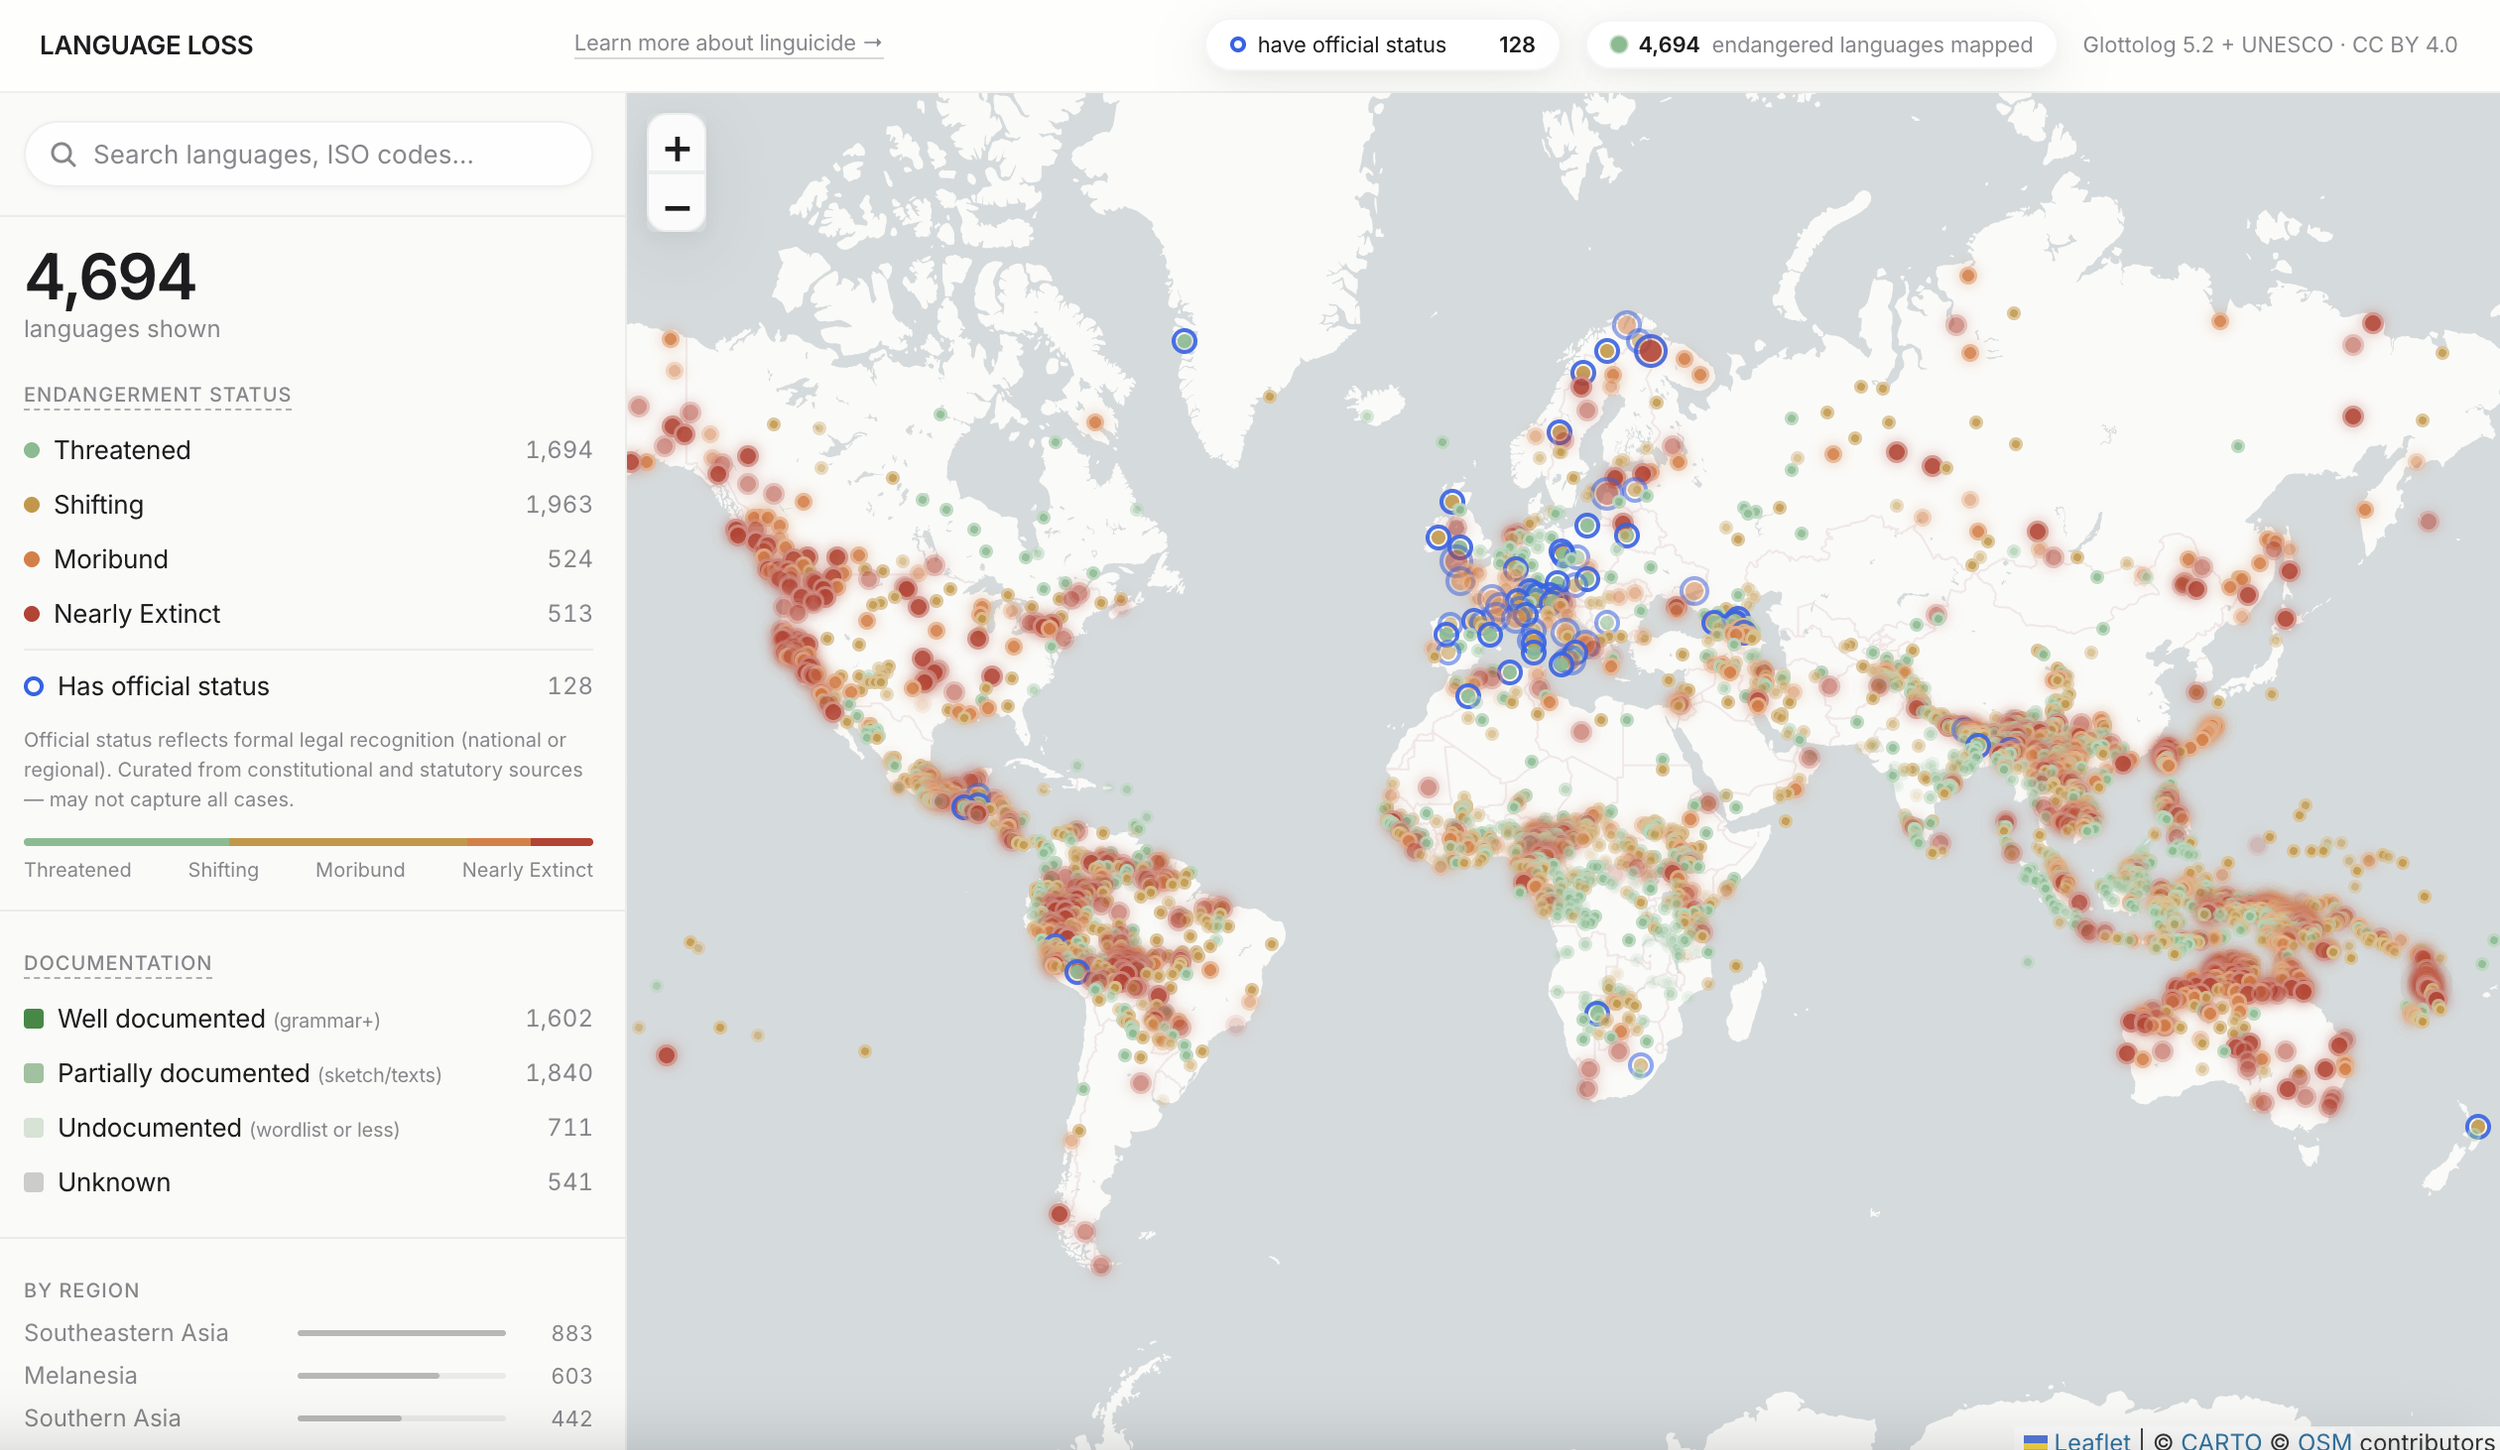Zoom out the map with minus button
The image size is (2500, 1450).
[677, 208]
